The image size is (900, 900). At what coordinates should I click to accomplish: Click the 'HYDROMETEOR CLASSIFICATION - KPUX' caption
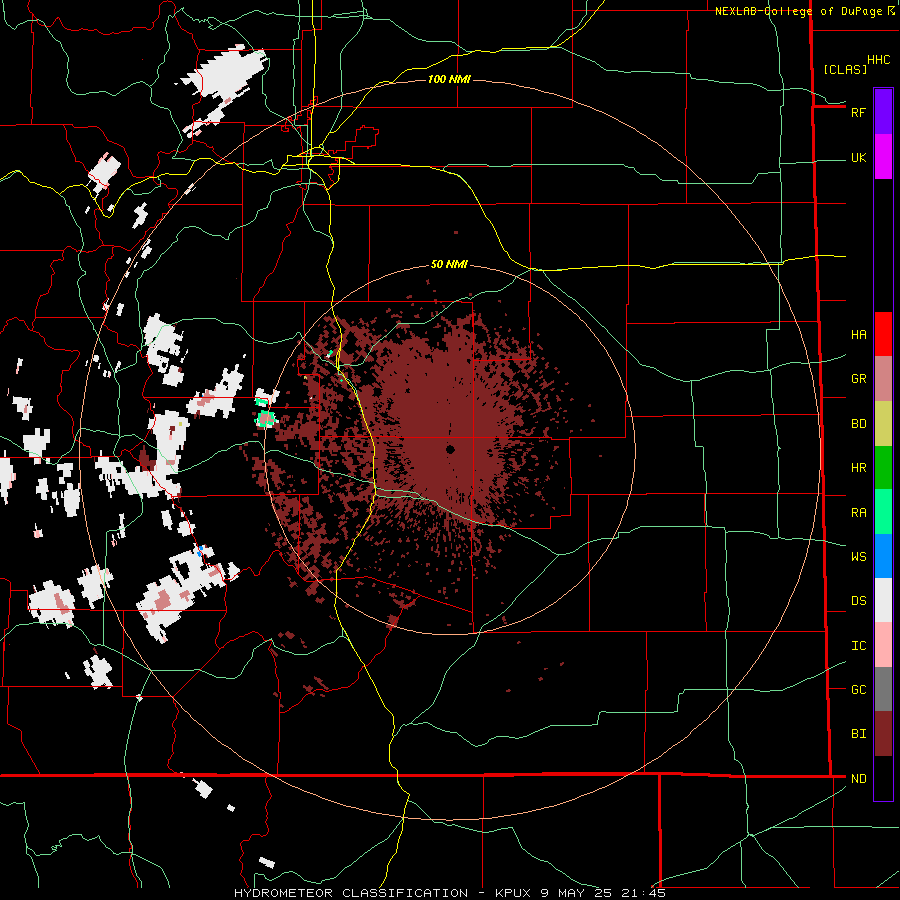[x=385, y=893]
